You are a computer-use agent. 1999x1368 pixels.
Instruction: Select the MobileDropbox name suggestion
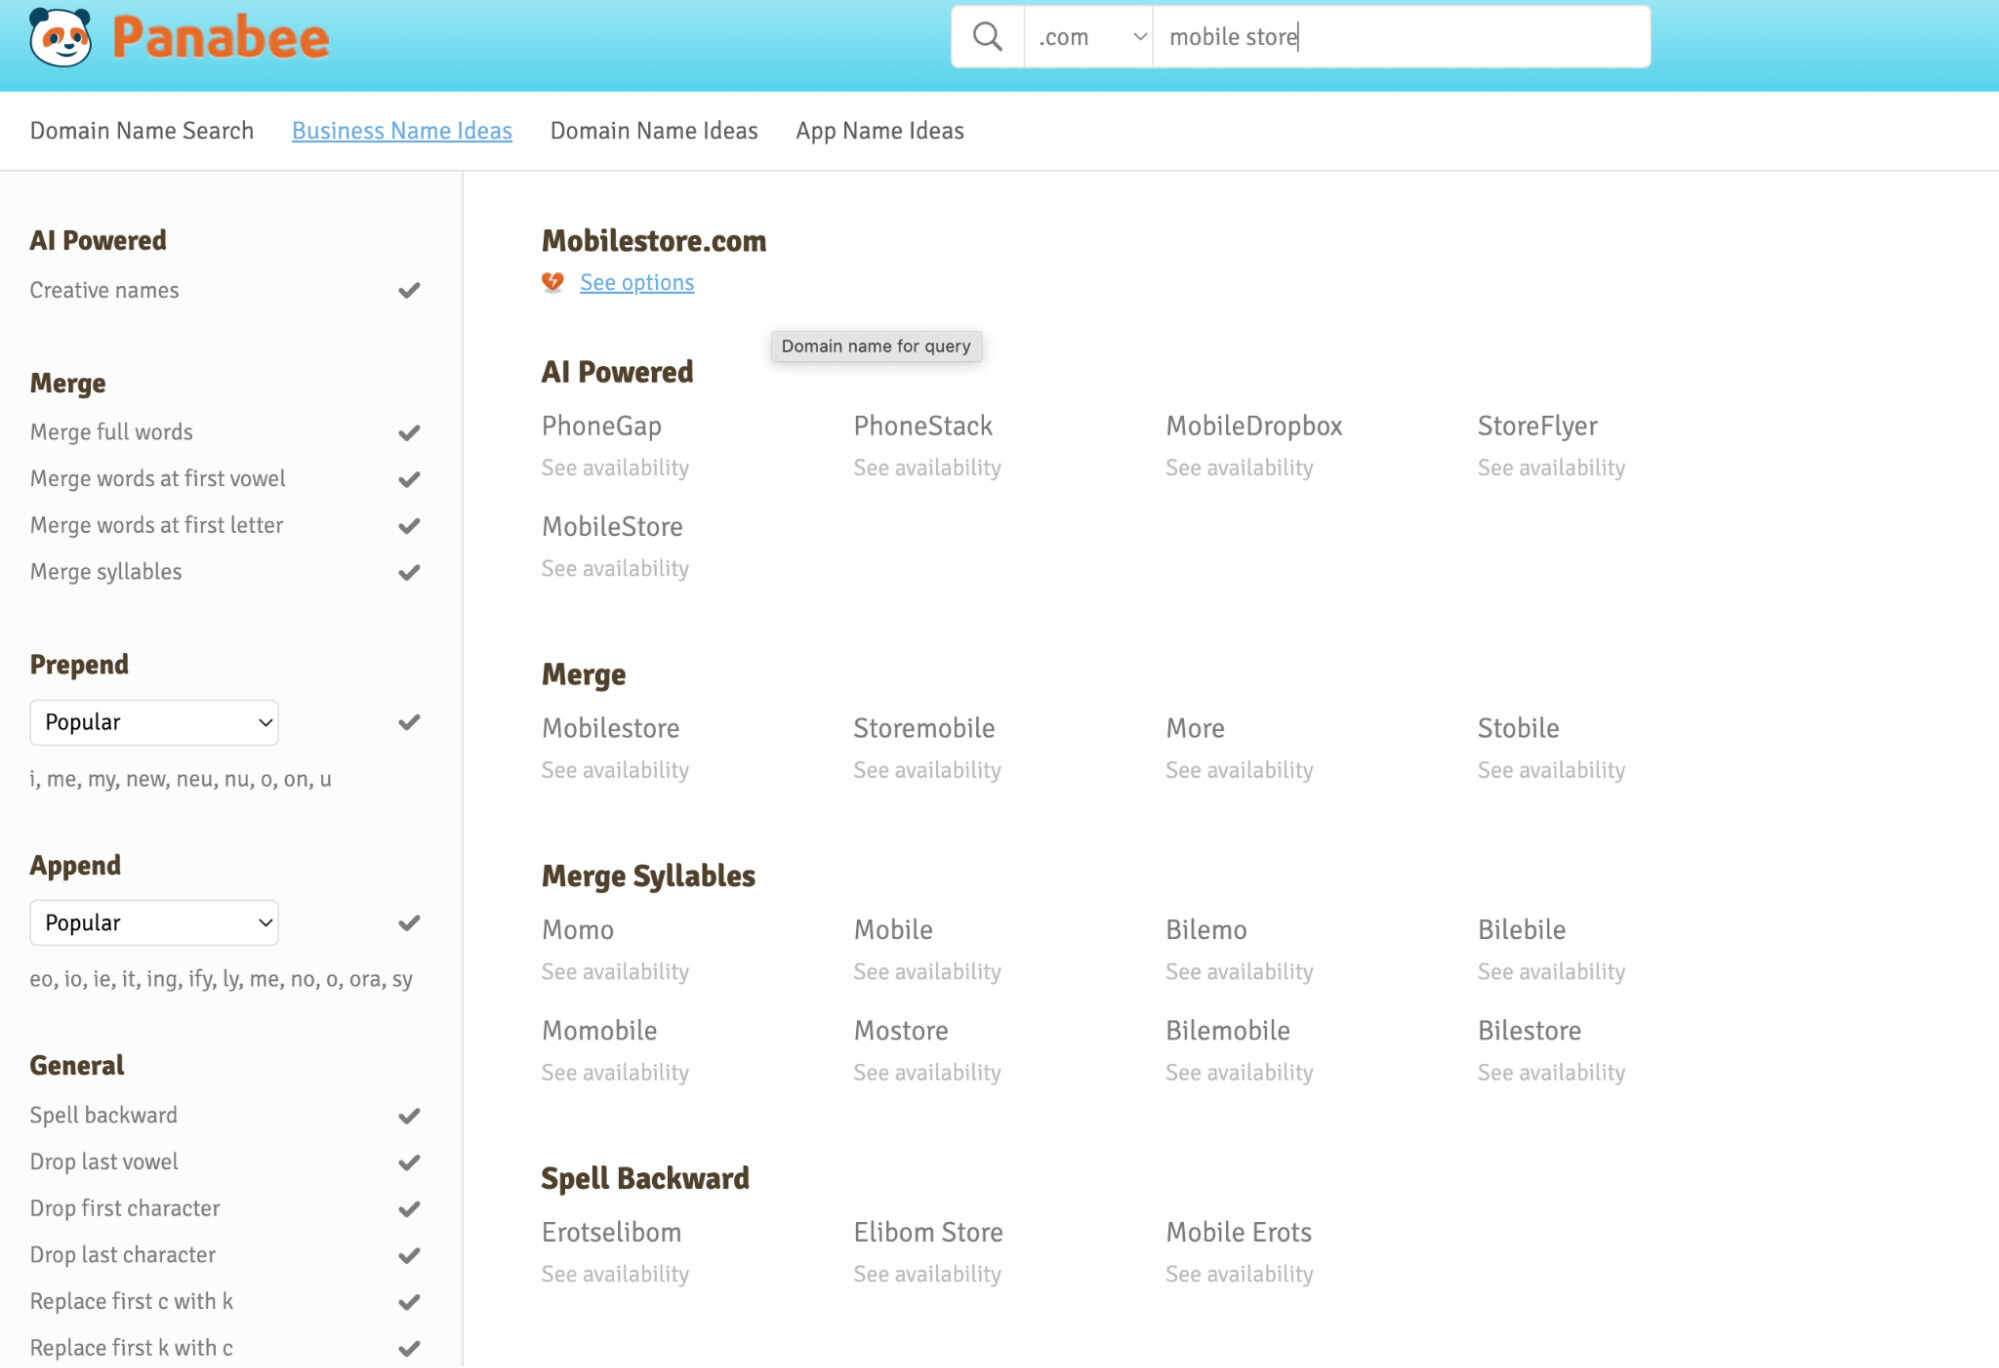(1254, 426)
